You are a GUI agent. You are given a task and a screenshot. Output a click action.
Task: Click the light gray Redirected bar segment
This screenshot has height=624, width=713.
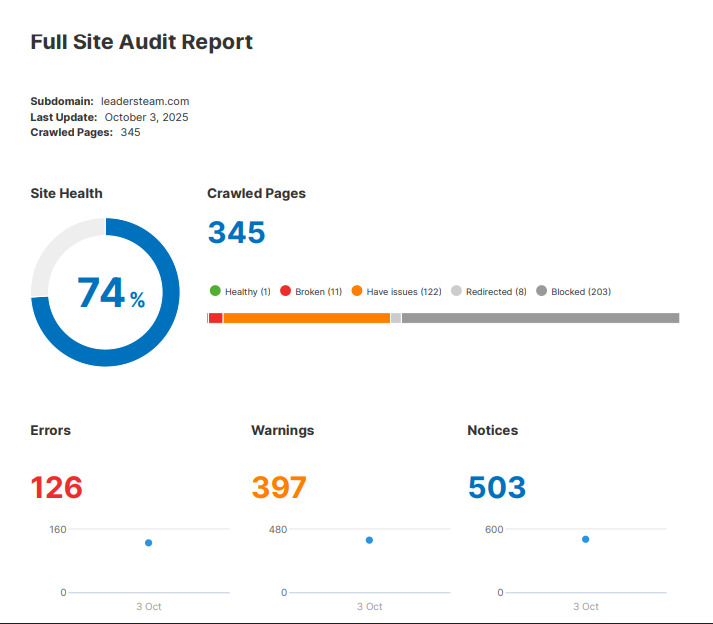point(396,318)
